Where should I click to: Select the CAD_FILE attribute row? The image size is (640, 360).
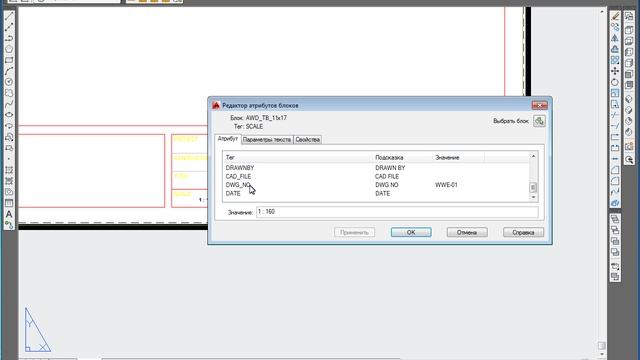376,176
